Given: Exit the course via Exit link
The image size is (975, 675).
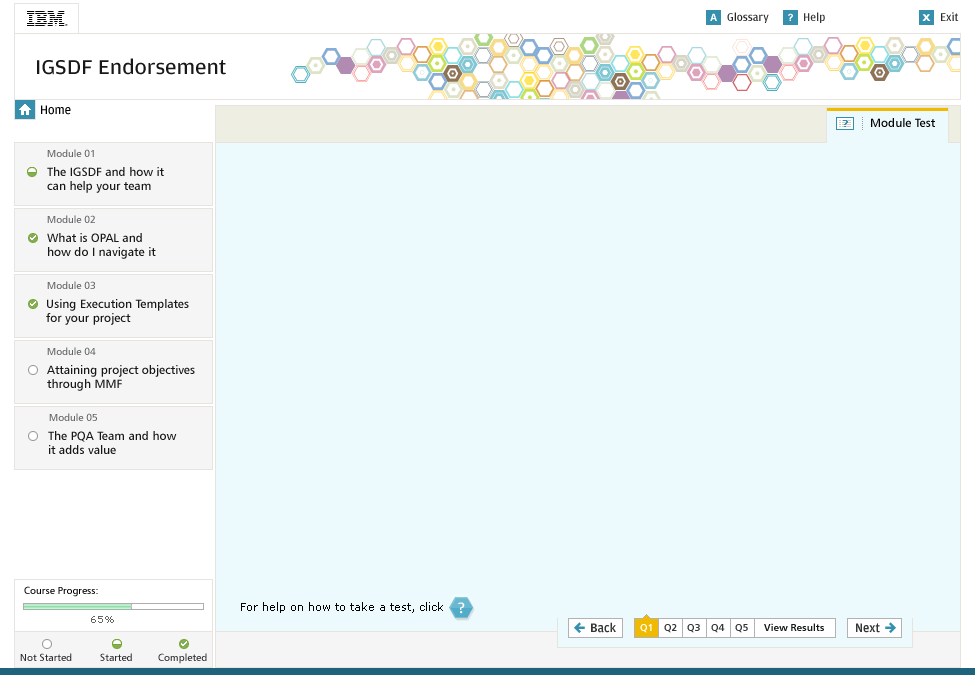Looking at the screenshot, I should [948, 17].
